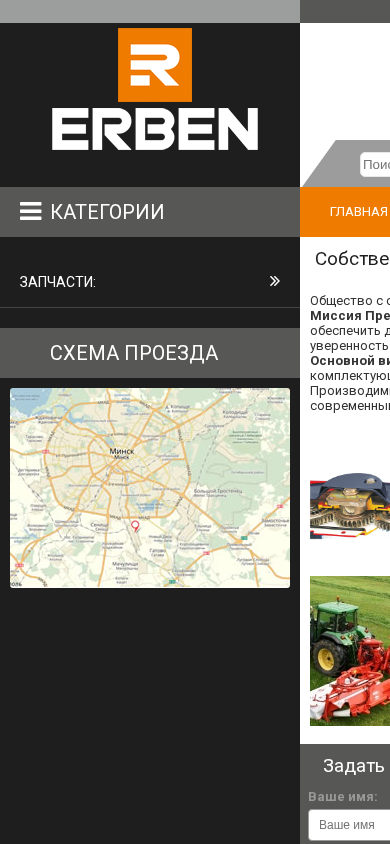This screenshot has width=390, height=844.
Task: Open the hamburger menu icon beside Категории
Action: click(31, 211)
